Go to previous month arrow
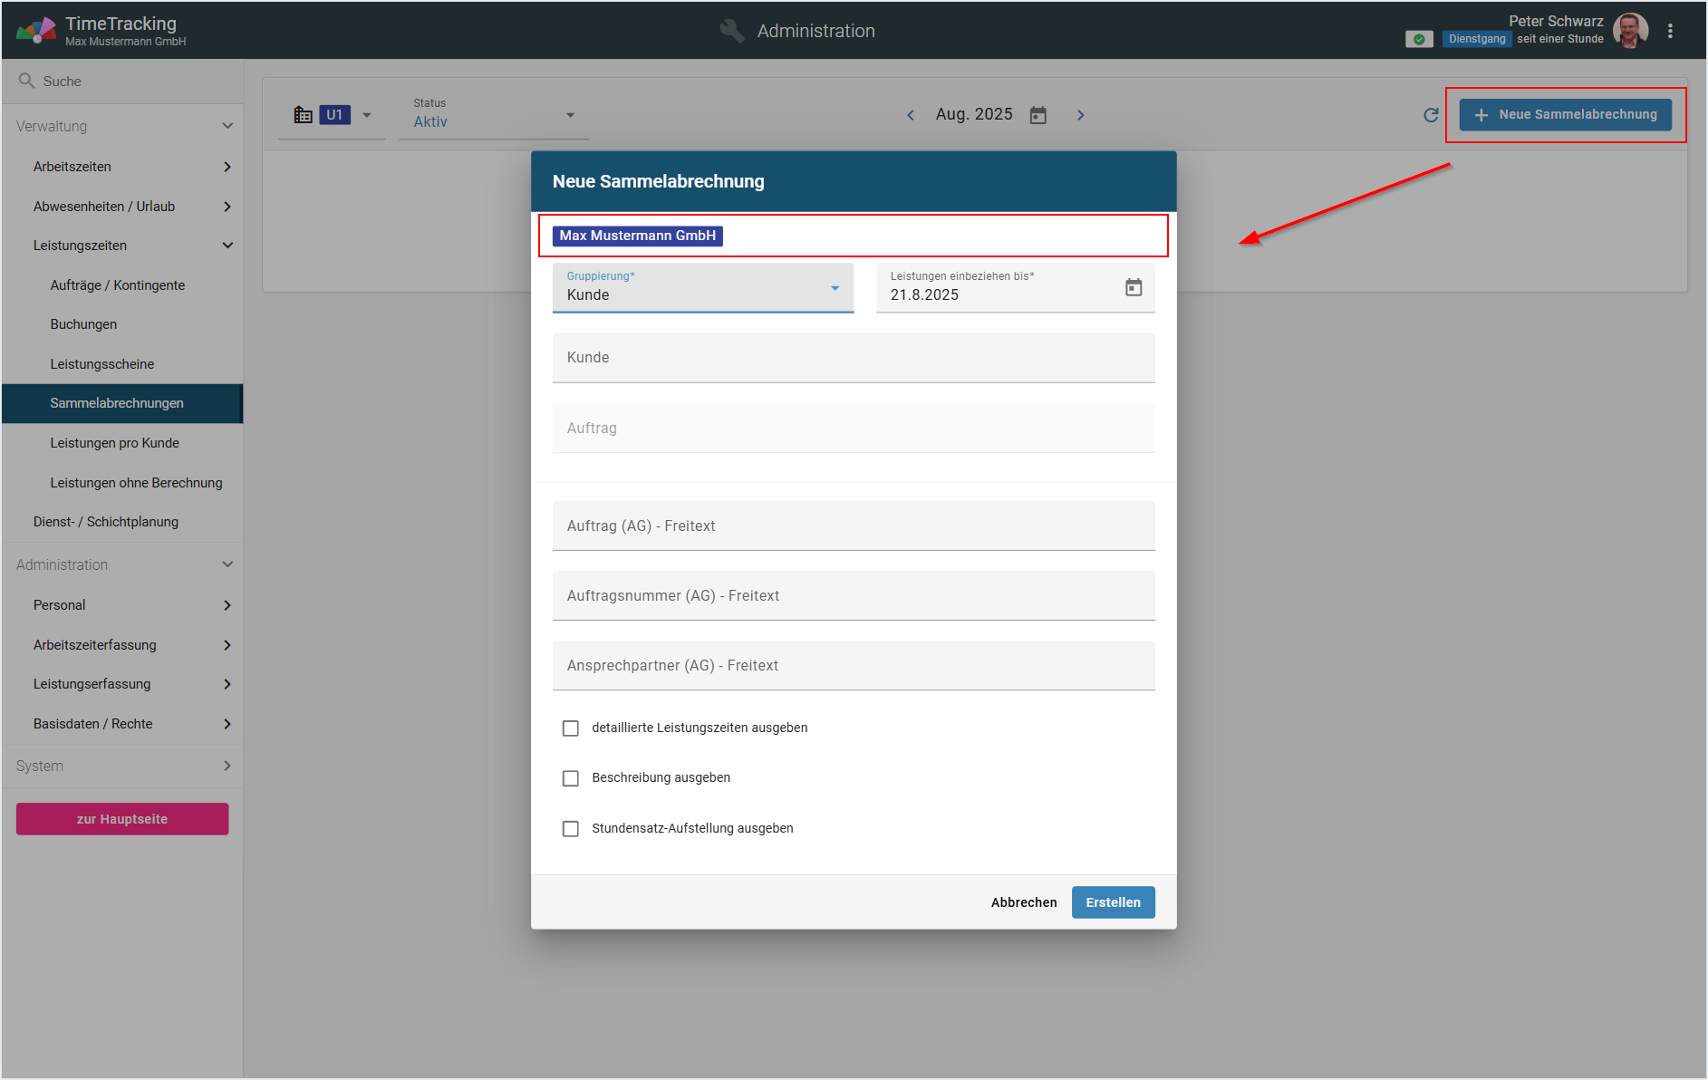This screenshot has height=1080, width=1708. tap(910, 115)
